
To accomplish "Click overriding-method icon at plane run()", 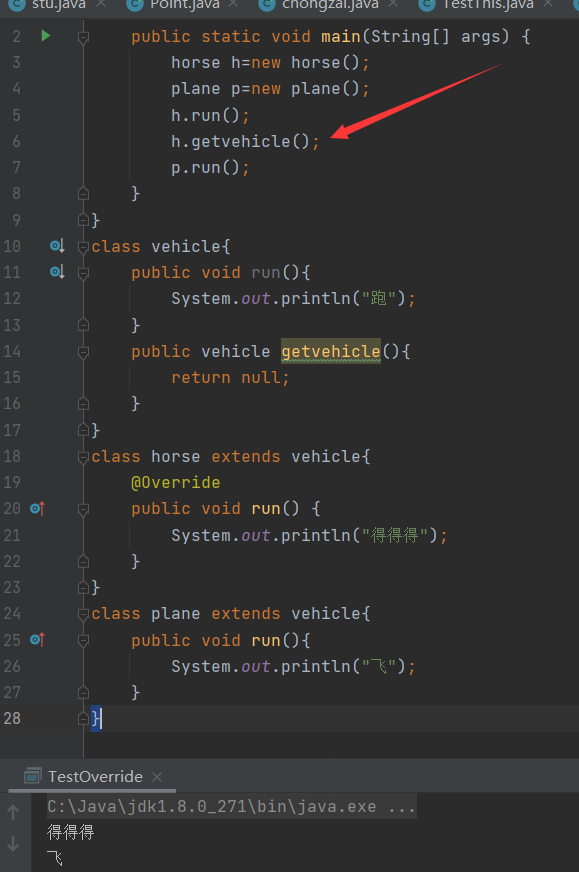I will [37, 640].
